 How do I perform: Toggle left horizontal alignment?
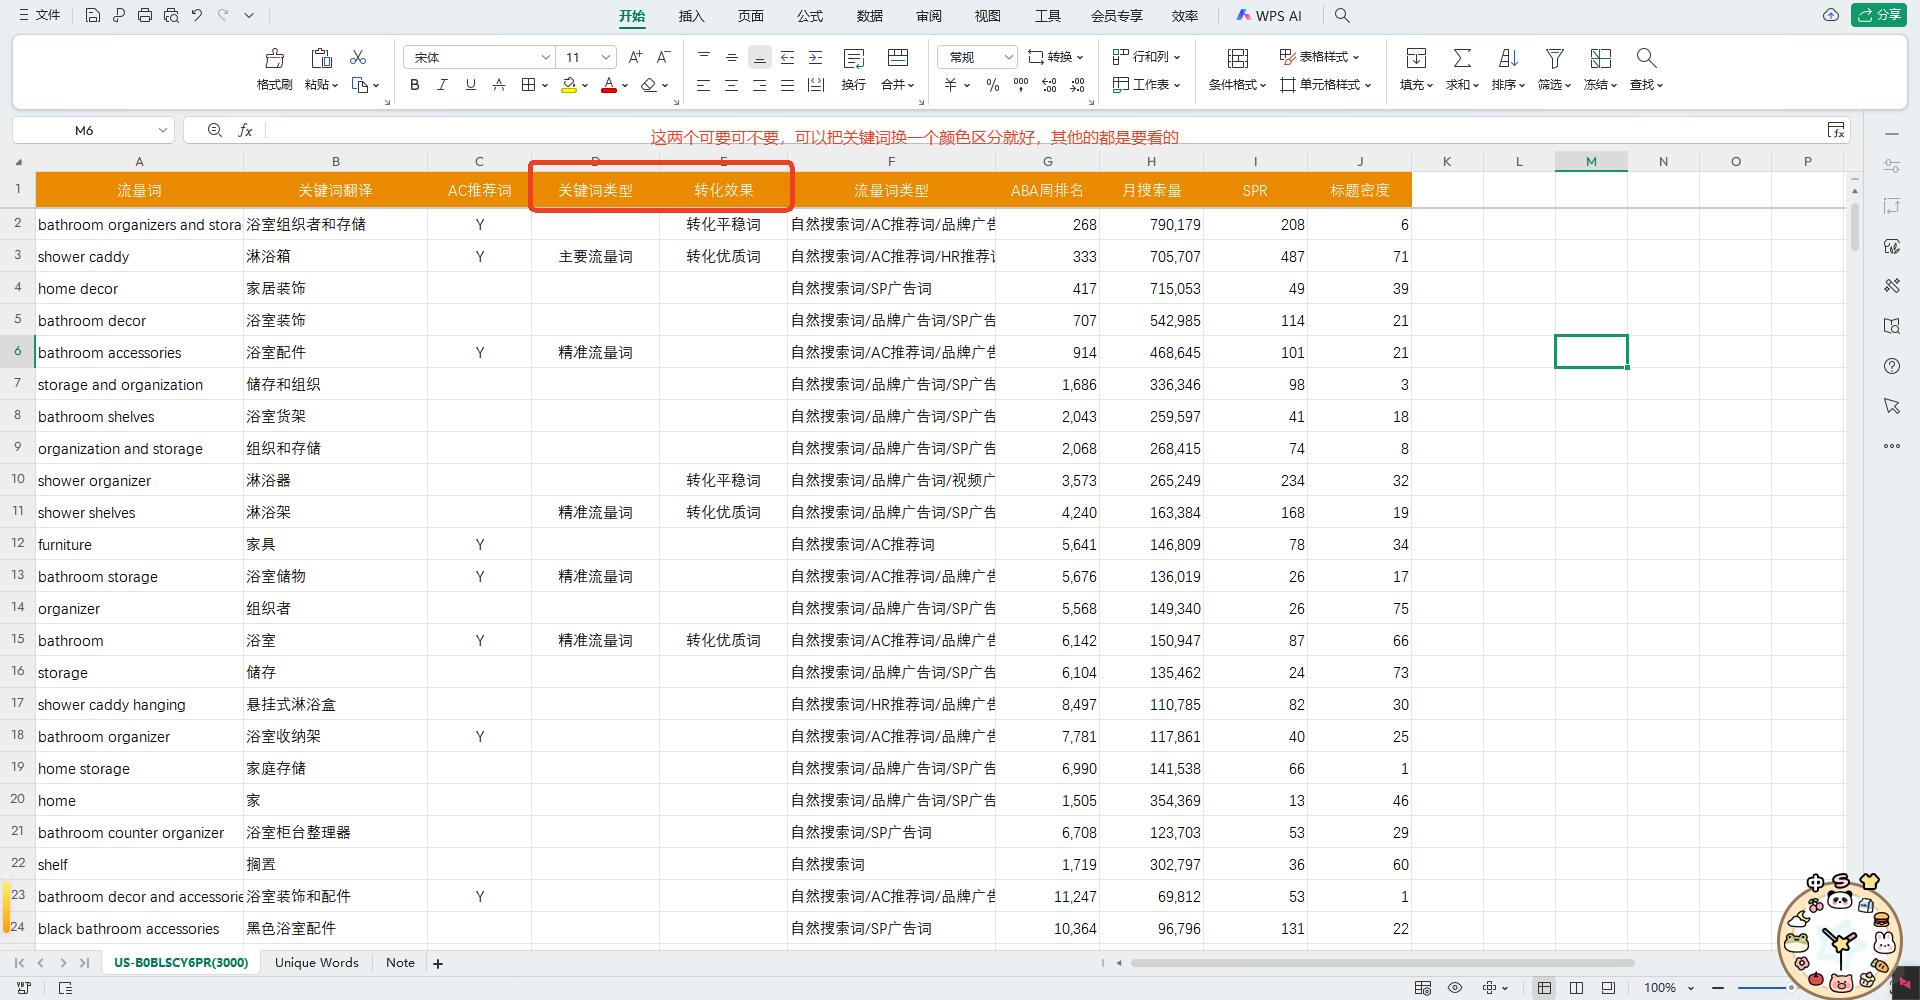704,86
